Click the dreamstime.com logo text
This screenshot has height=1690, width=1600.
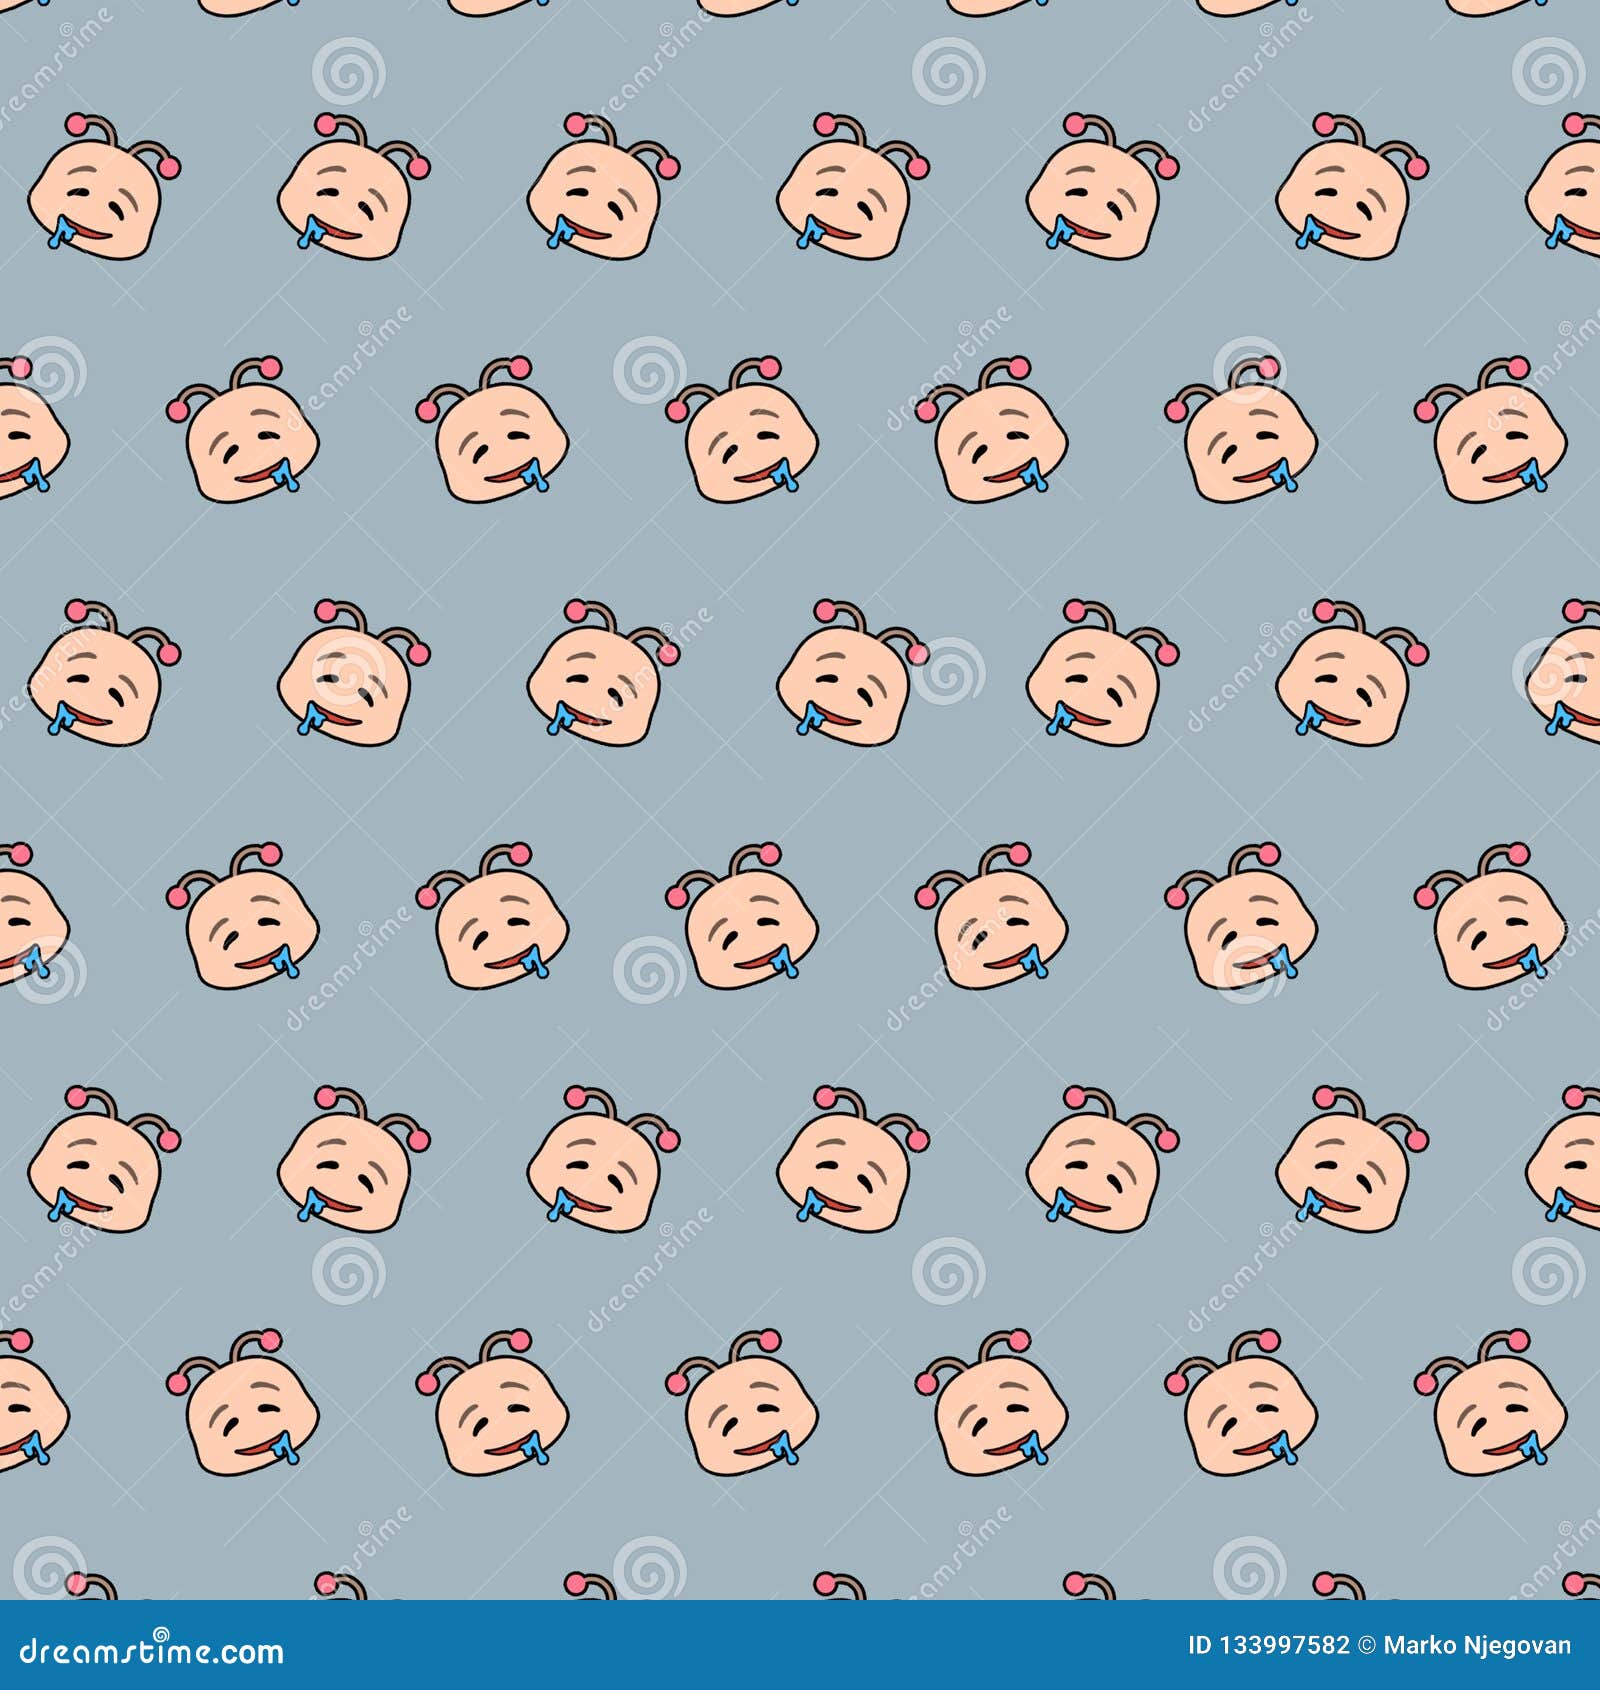152,1651
